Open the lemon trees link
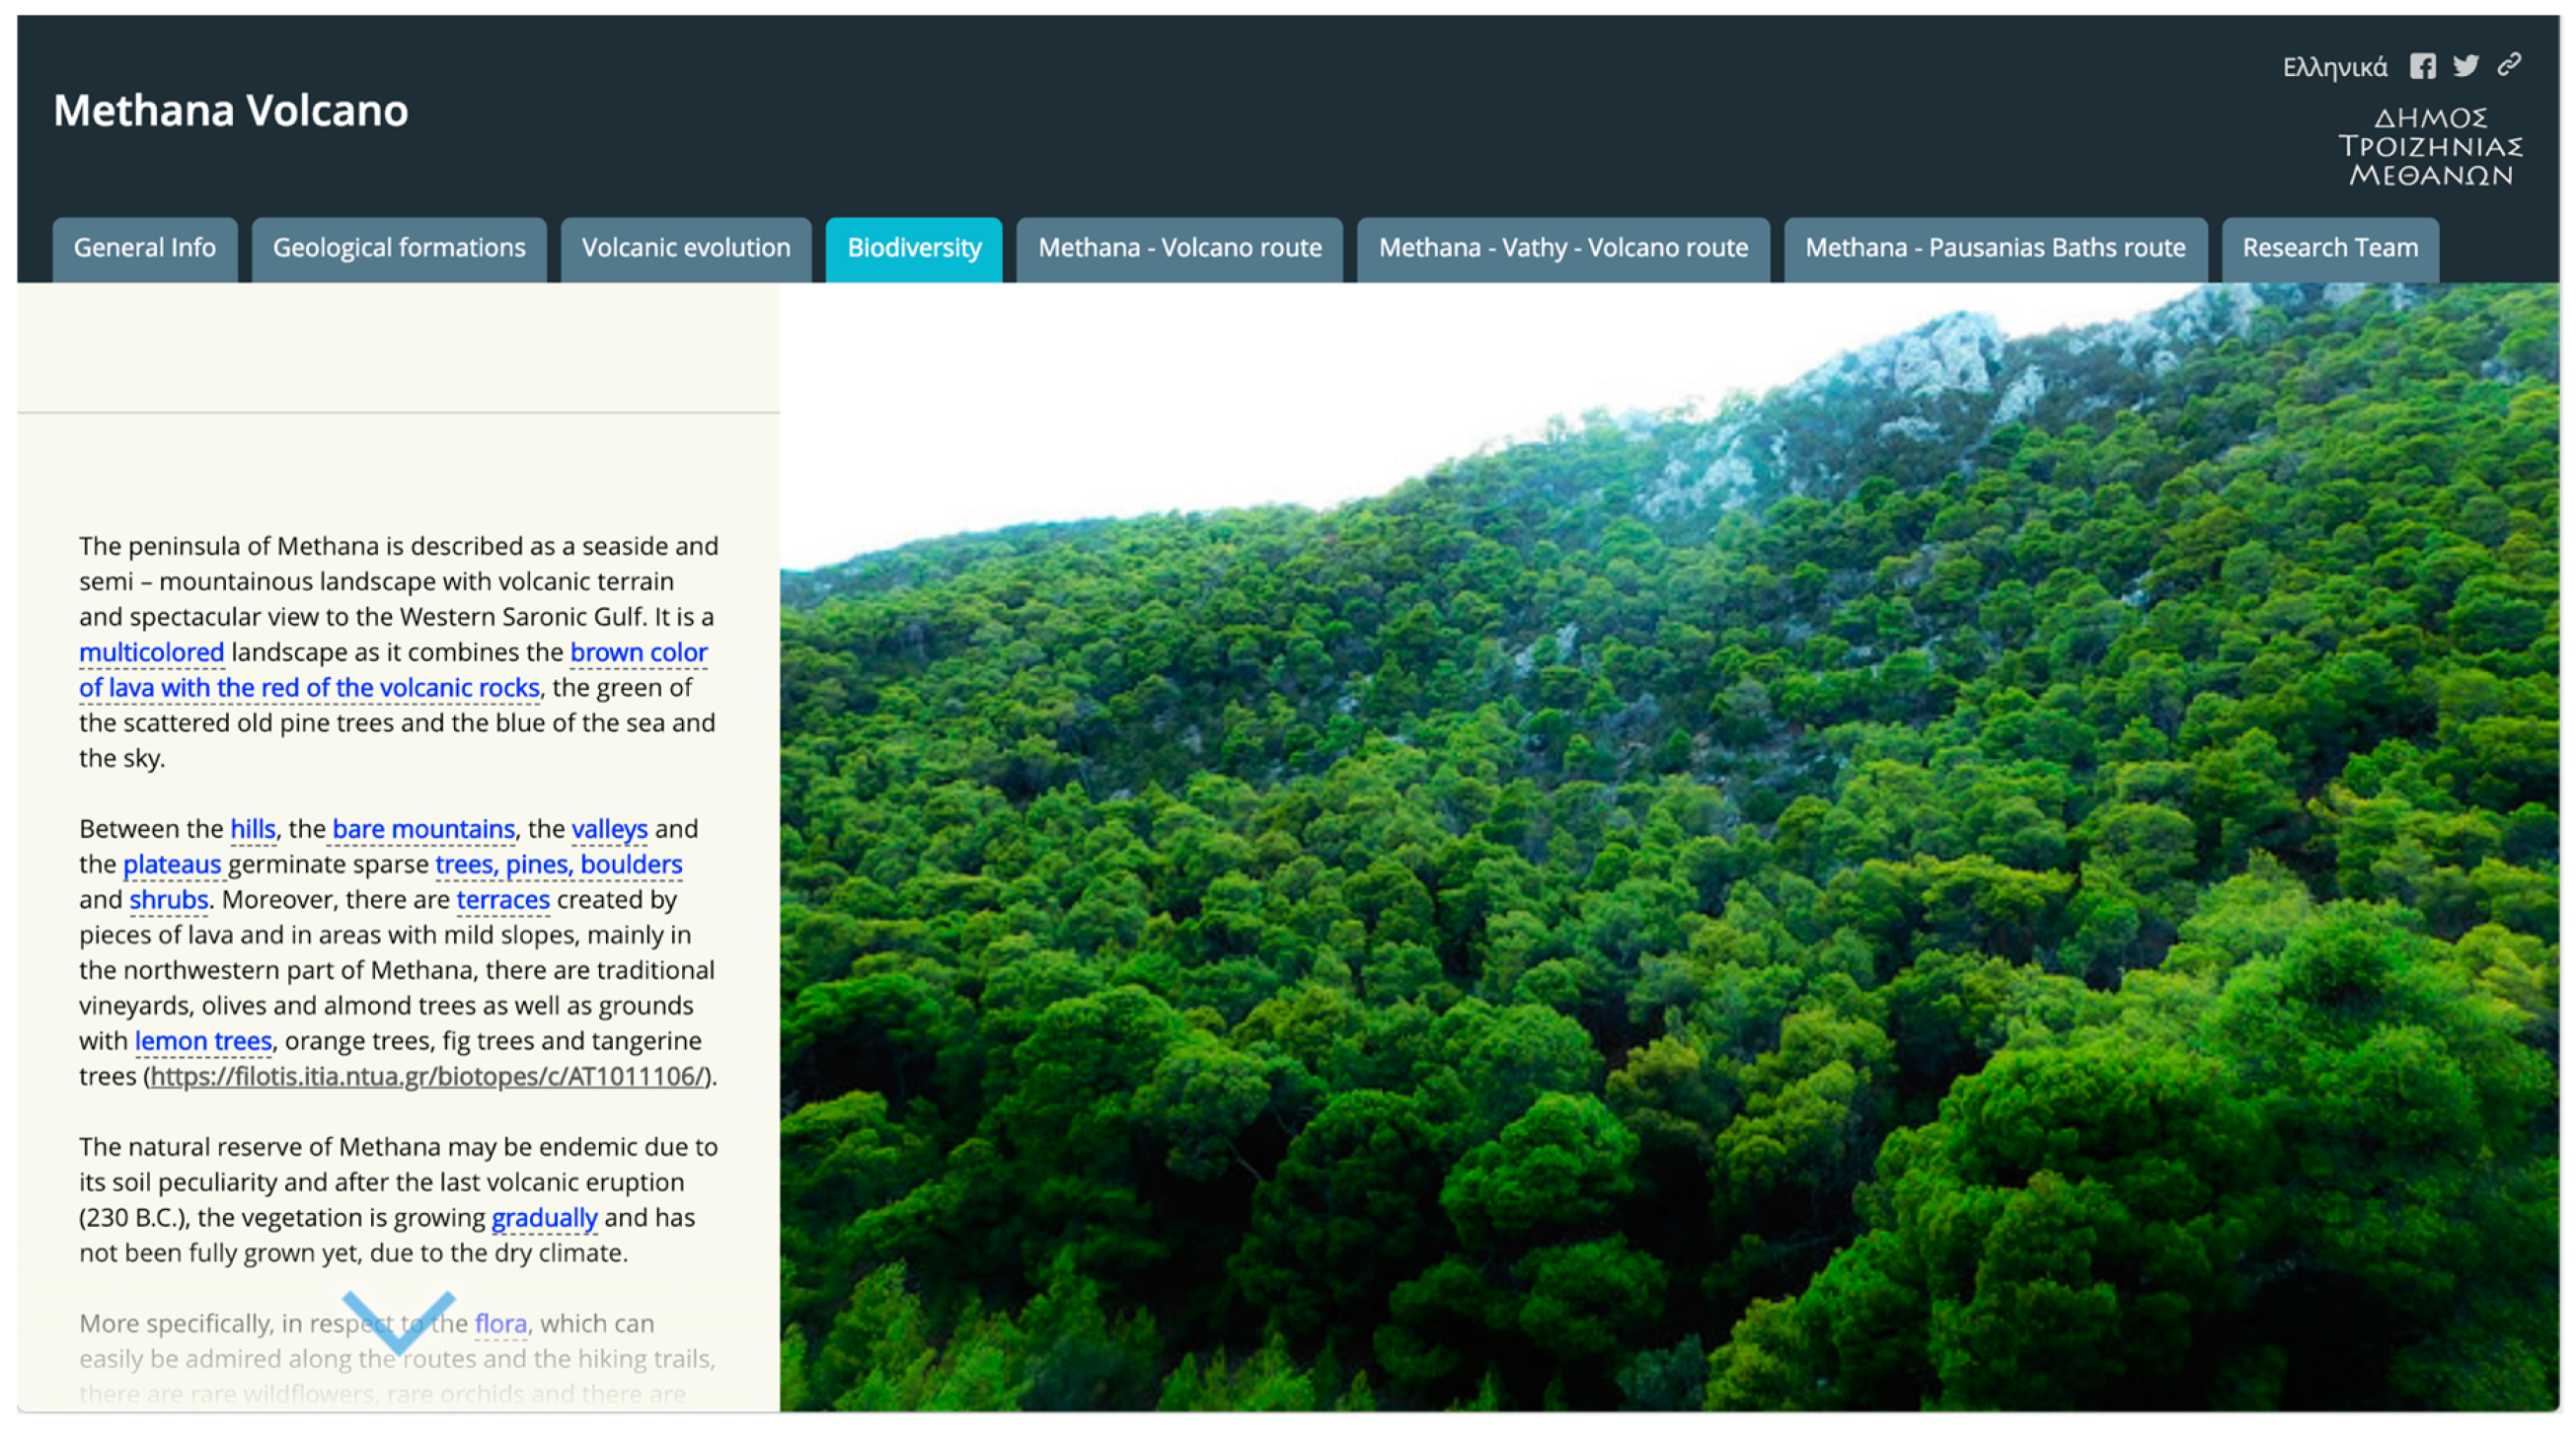This screenshot has width=2576, height=1436. tap(203, 1041)
